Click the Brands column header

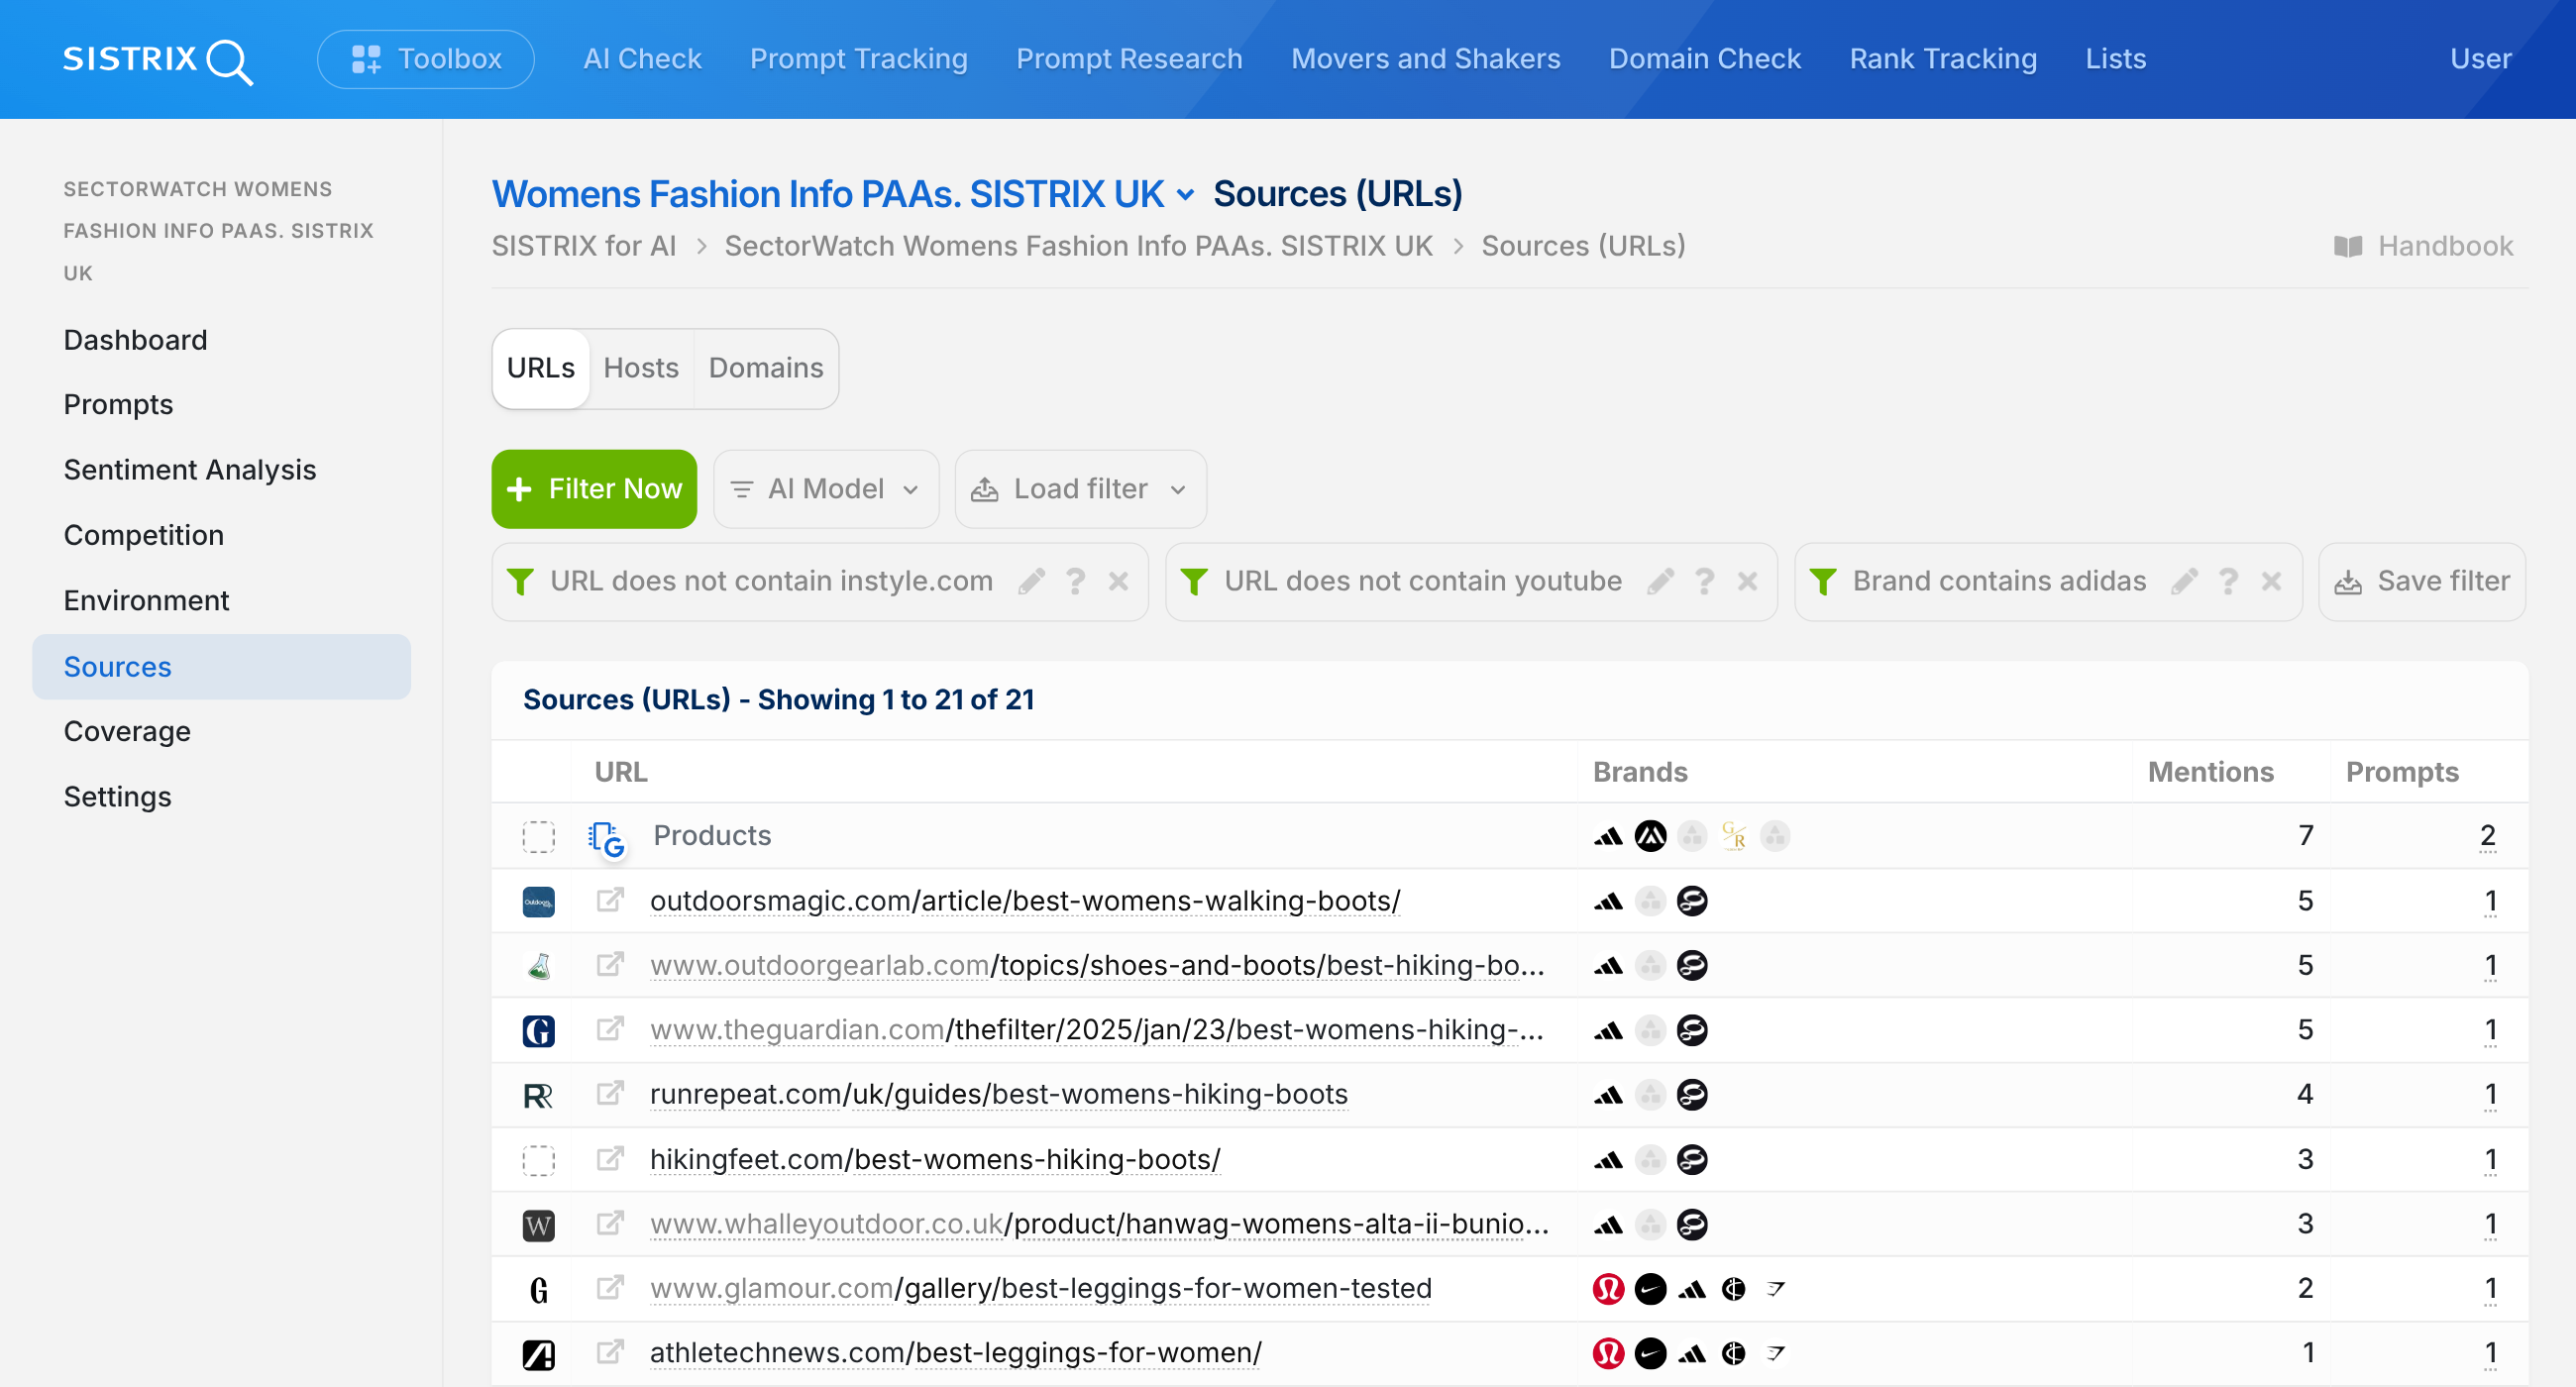coord(1640,772)
